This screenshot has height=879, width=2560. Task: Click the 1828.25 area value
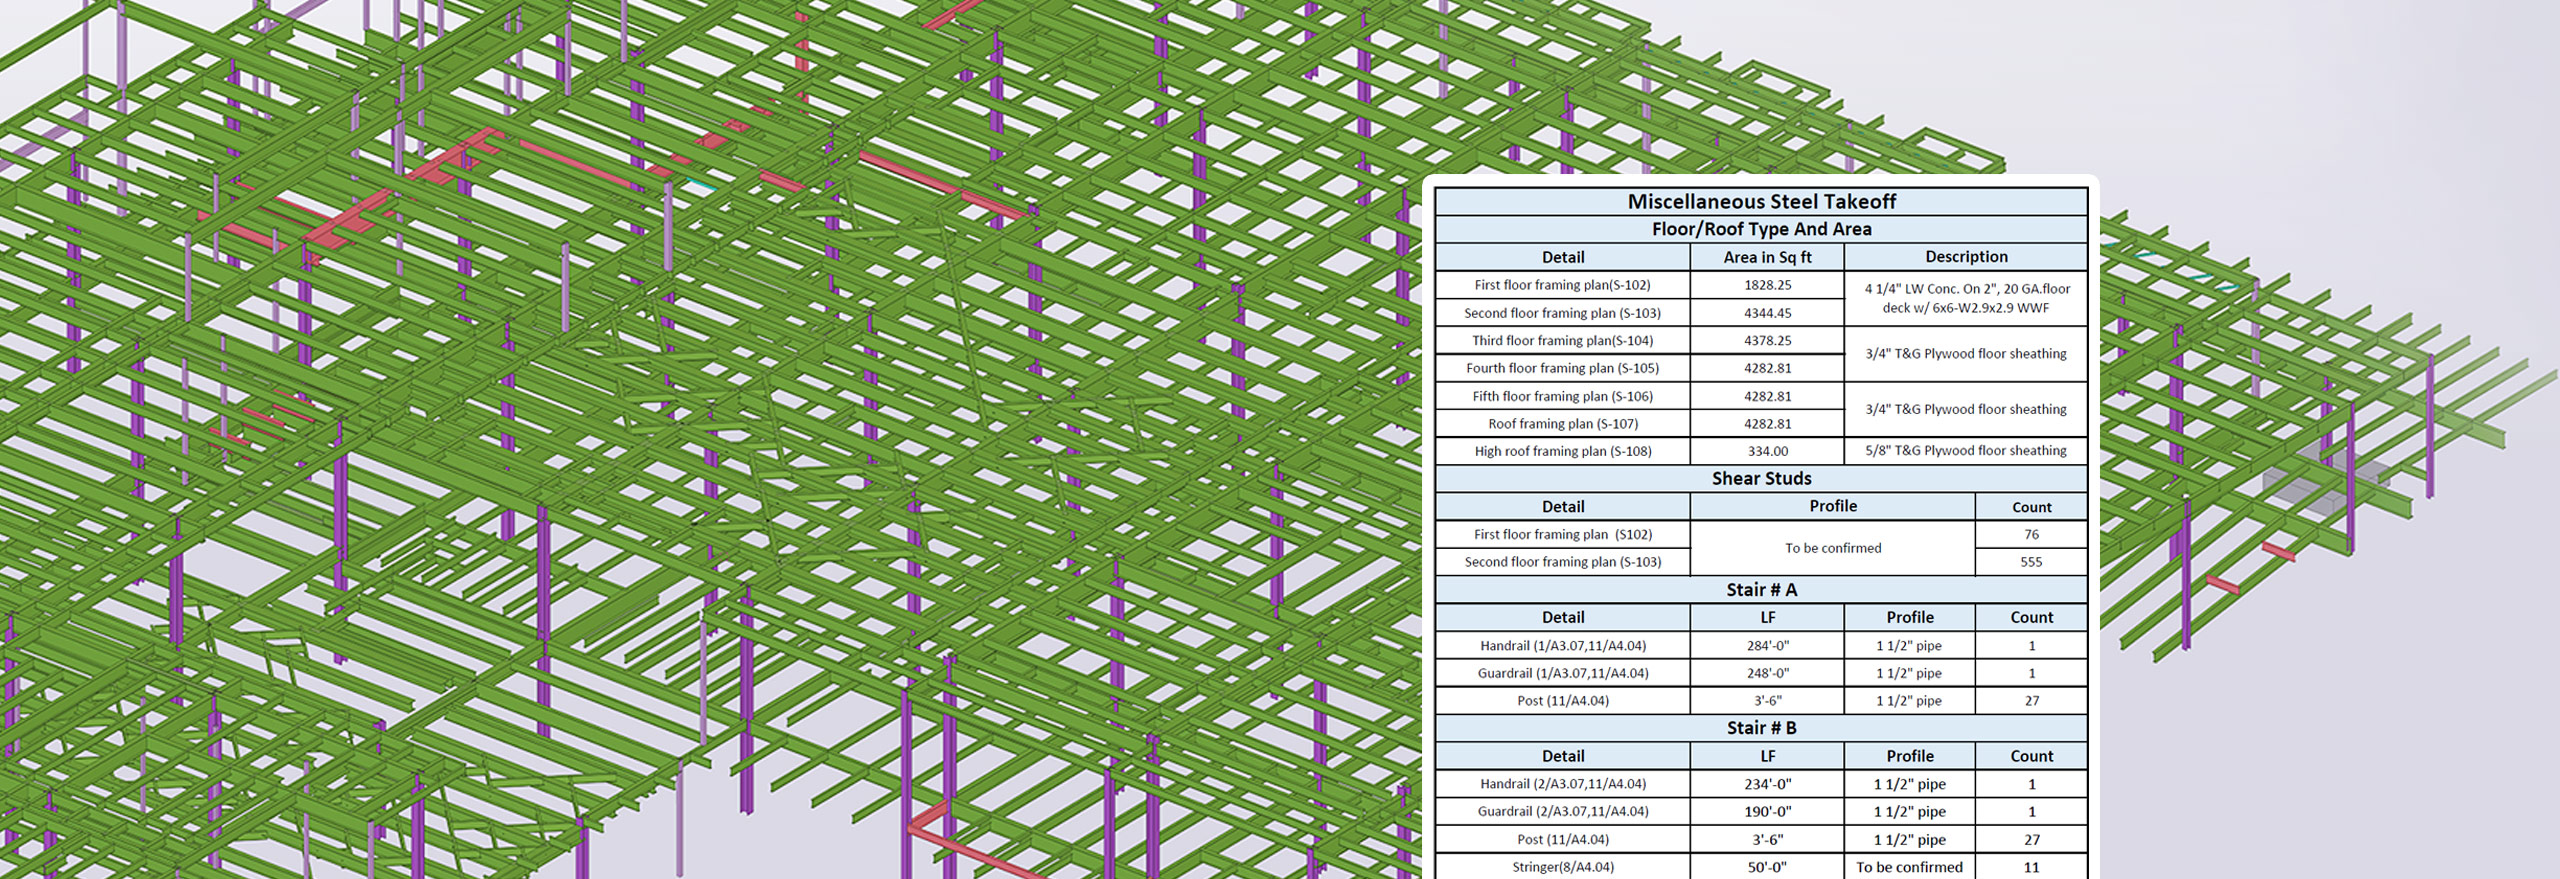(x=1767, y=285)
